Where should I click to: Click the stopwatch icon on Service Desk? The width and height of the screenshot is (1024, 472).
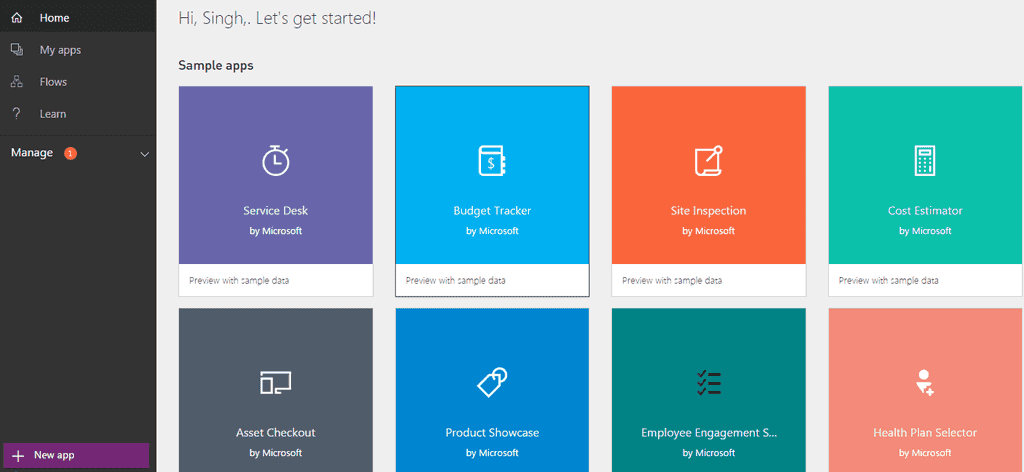[276, 160]
